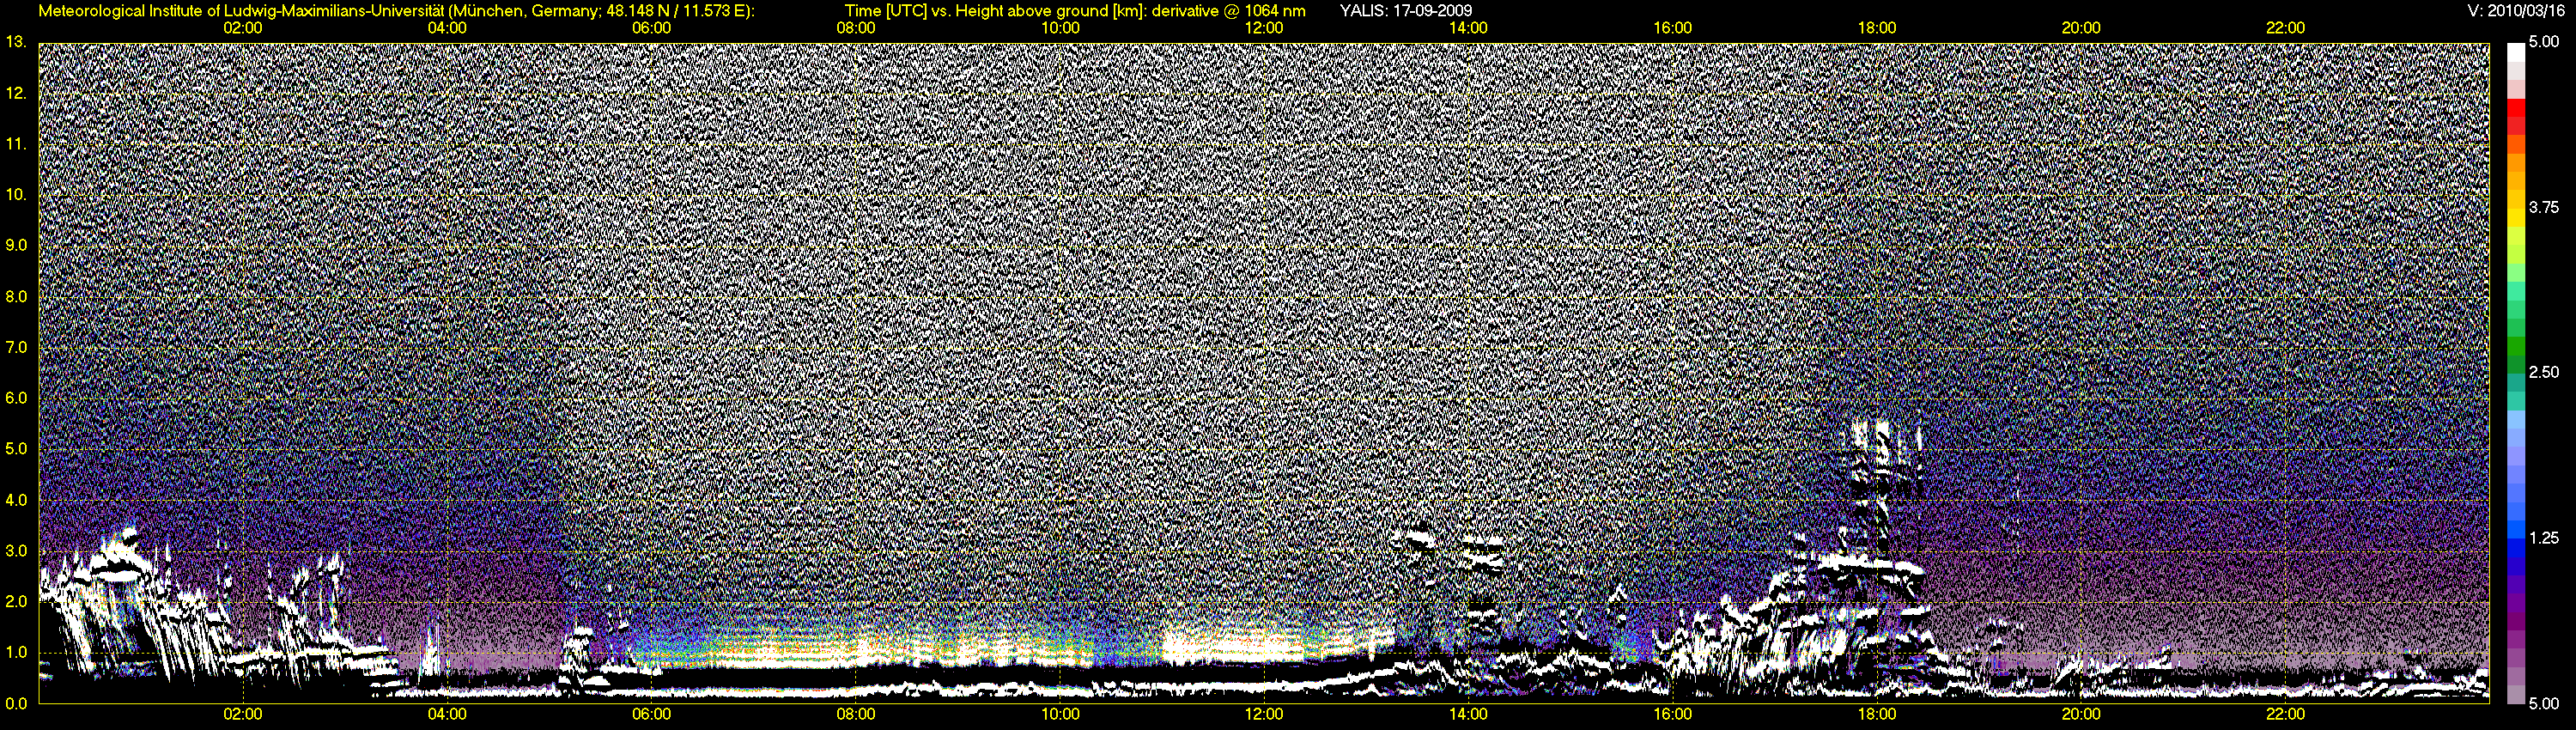Image resolution: width=2576 pixels, height=730 pixels.
Task: Click the 10:00 label on the upper time axis
Action: click(1060, 28)
